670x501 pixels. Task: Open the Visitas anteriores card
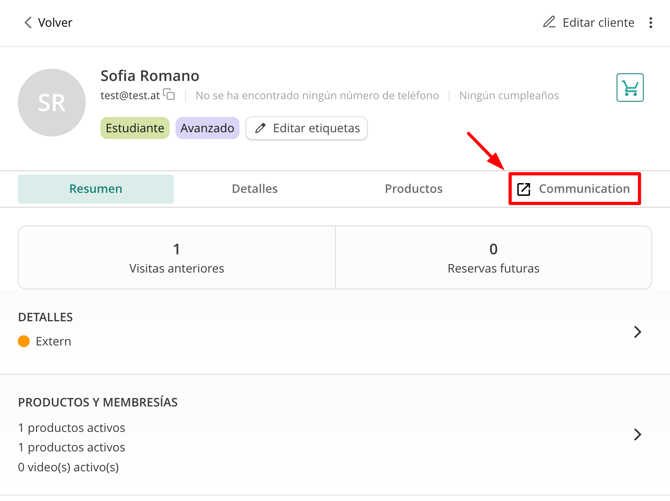click(177, 257)
